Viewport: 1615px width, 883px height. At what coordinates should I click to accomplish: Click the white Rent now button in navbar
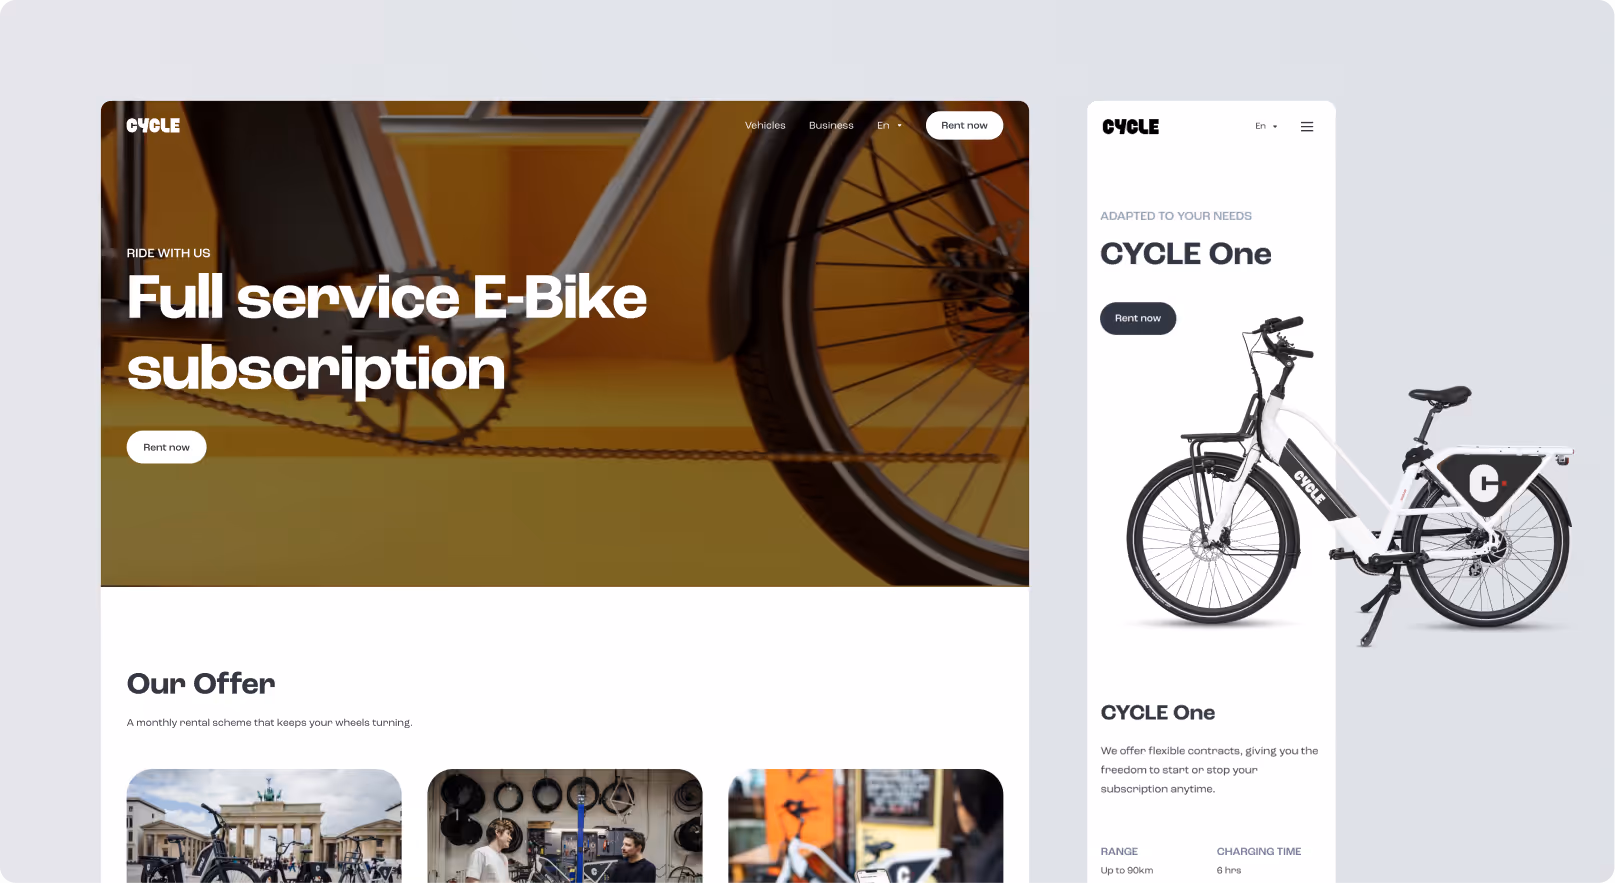(x=964, y=125)
